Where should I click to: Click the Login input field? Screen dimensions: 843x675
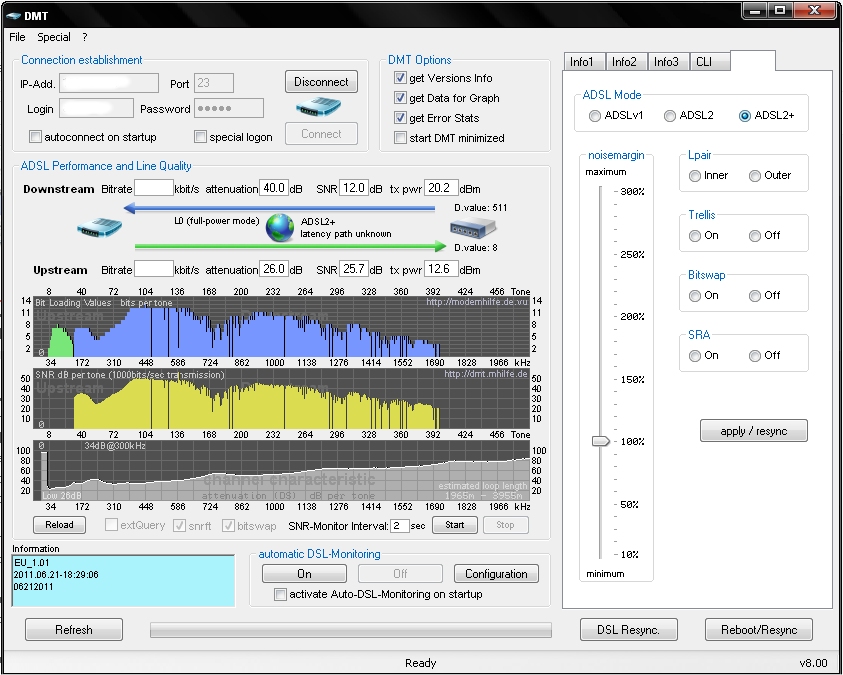click(x=96, y=108)
